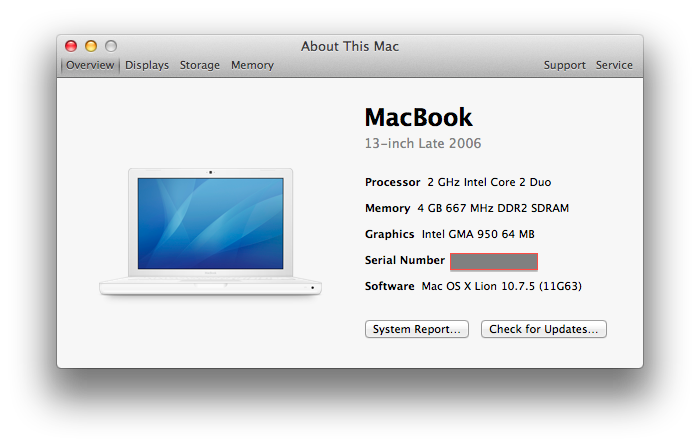
Task: Click 'Intel GMA 950 64 MB' value
Action: click(x=478, y=234)
